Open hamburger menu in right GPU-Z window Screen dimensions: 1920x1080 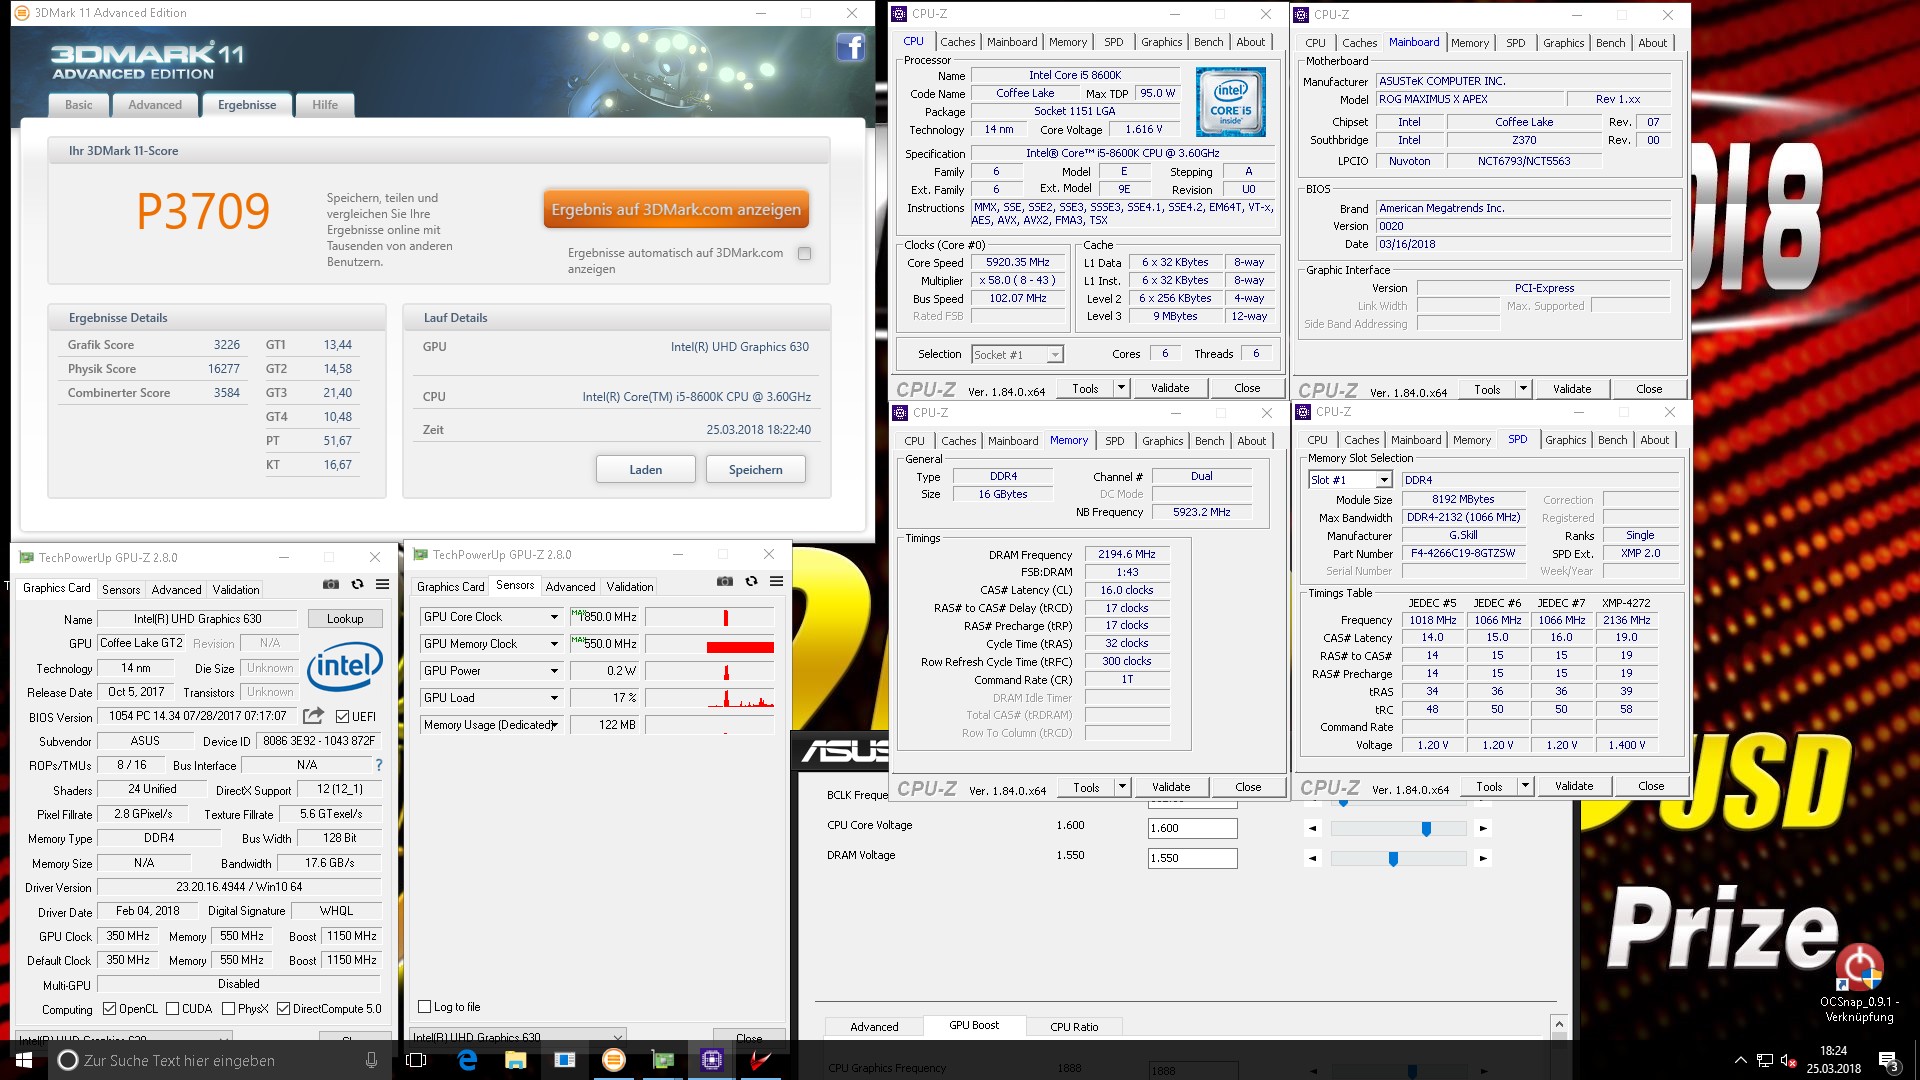click(776, 581)
